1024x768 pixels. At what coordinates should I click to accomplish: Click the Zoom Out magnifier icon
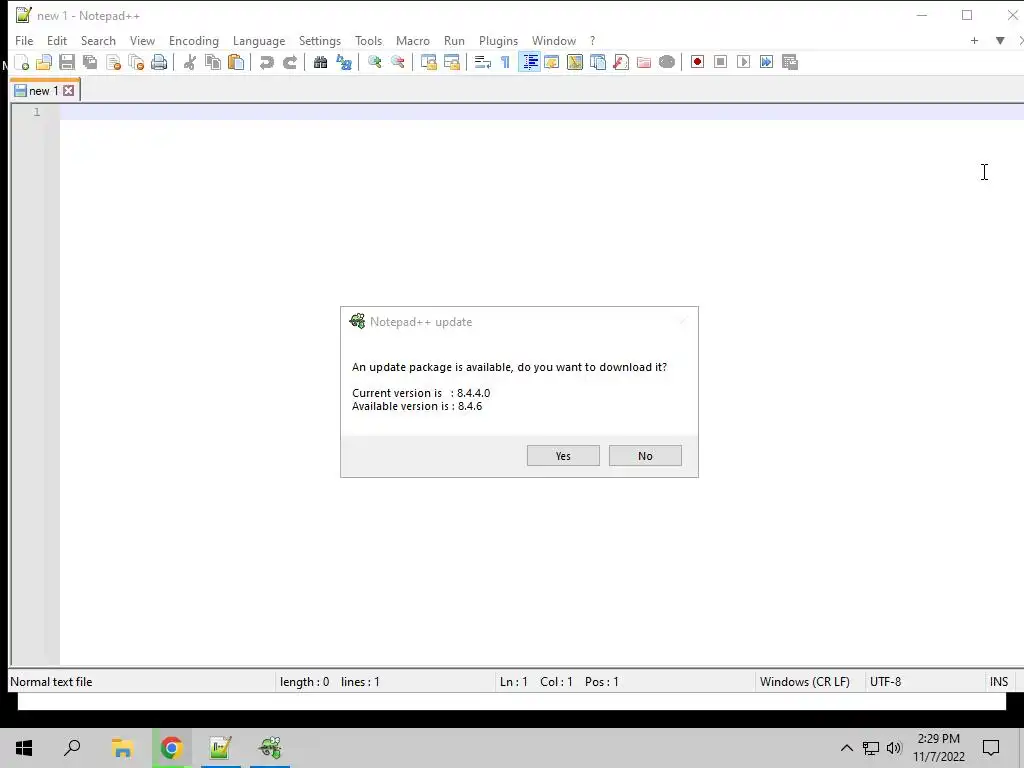397,62
